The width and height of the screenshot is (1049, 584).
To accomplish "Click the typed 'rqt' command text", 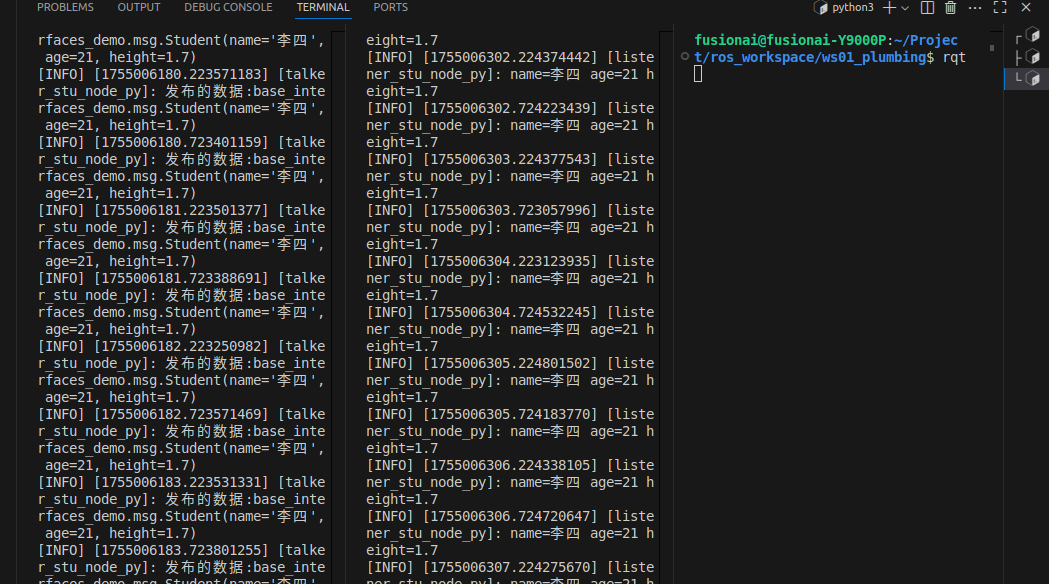I will (x=954, y=58).
